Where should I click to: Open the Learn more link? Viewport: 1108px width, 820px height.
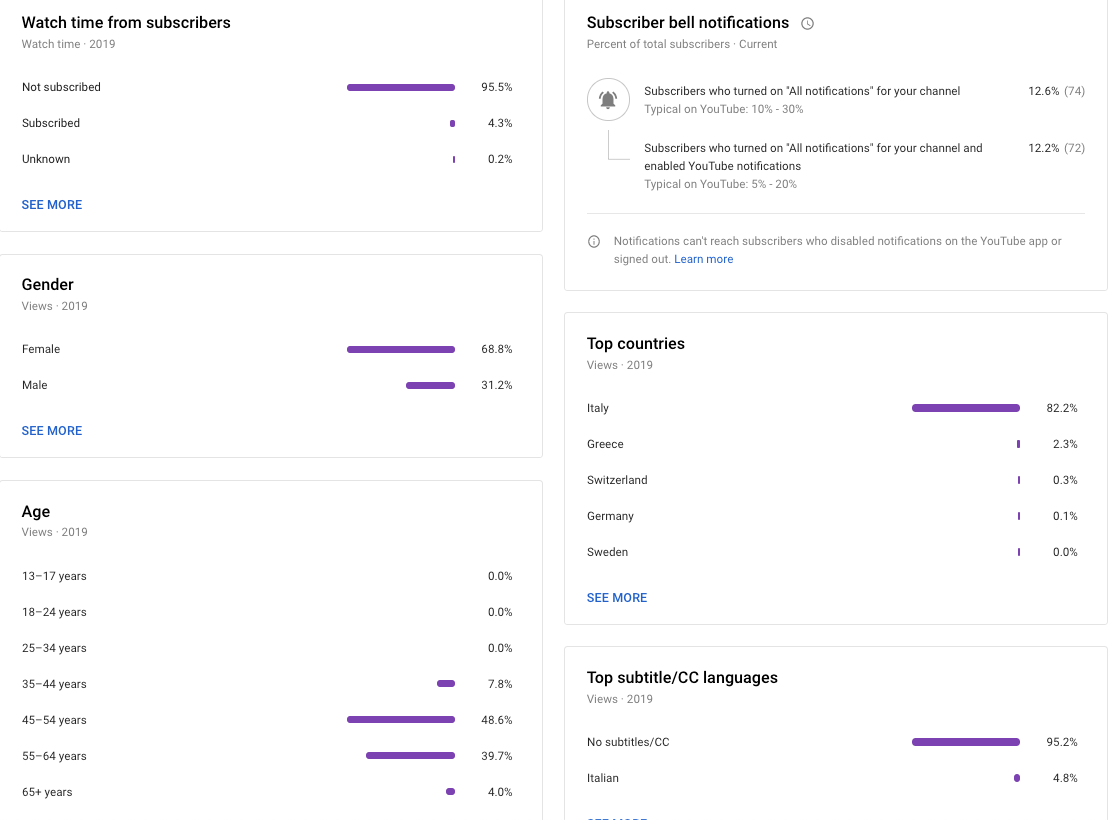click(x=703, y=259)
